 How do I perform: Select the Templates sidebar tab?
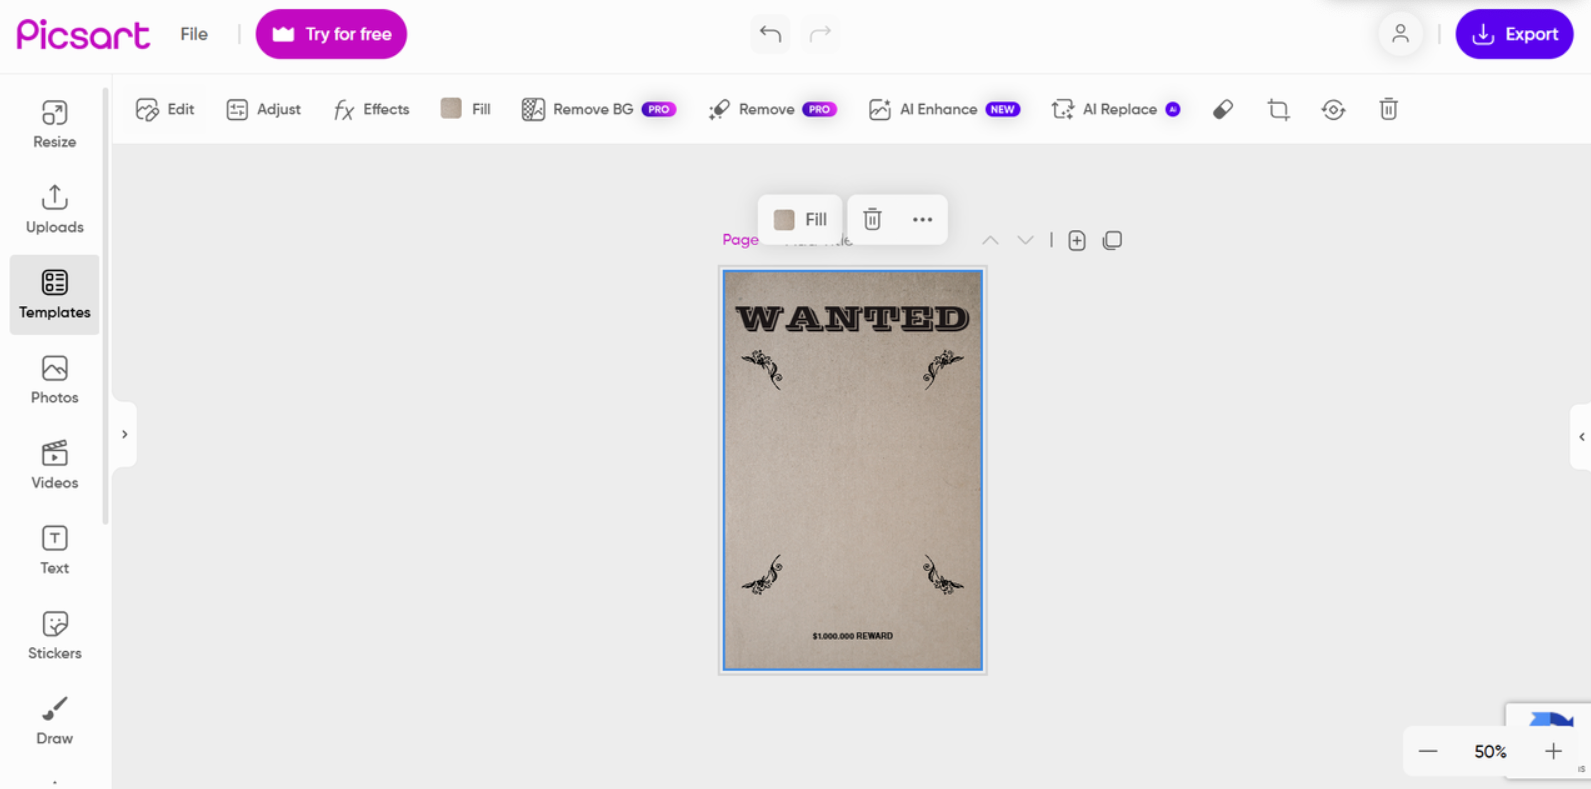click(54, 294)
